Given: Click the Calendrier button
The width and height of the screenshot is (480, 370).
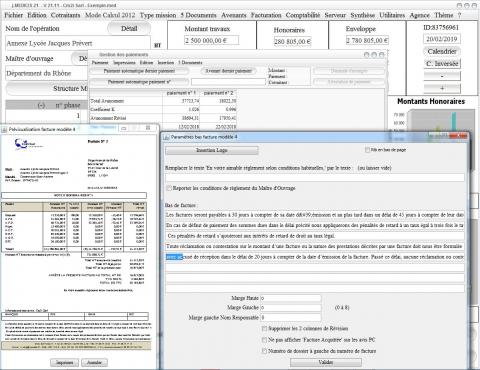Looking at the screenshot, I should [x=442, y=51].
